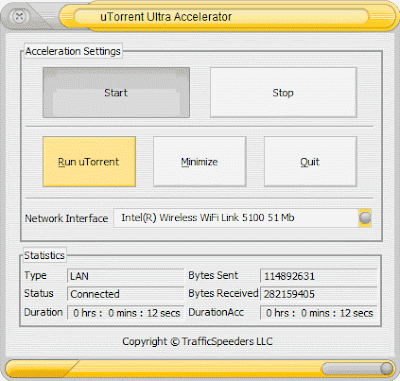
Task: Minimize the accelerator via Minimize button
Action: click(x=199, y=162)
